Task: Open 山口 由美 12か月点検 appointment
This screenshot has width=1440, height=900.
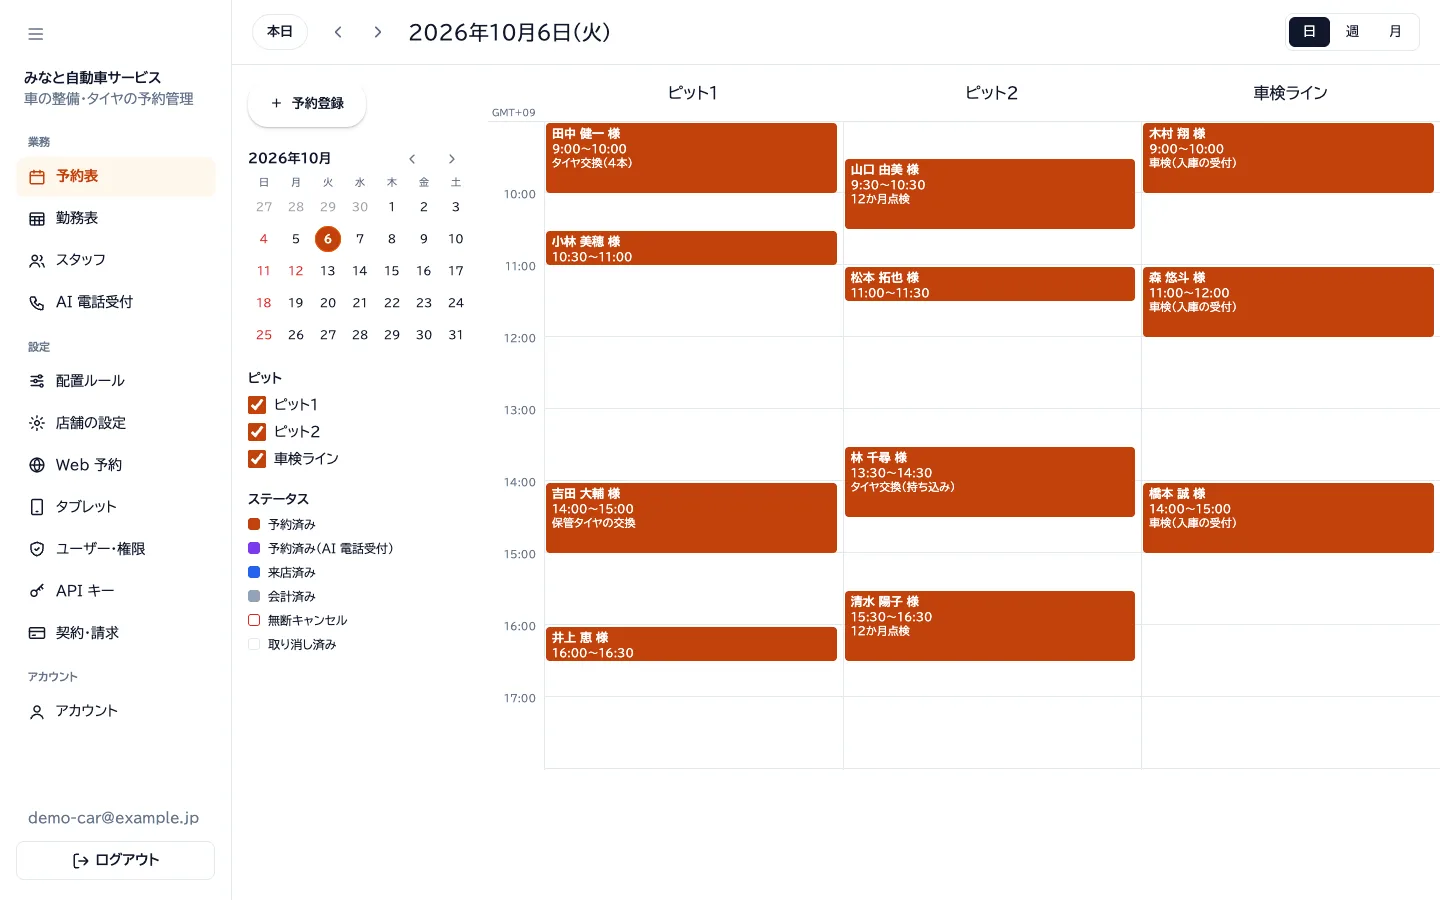Action: [x=990, y=194]
